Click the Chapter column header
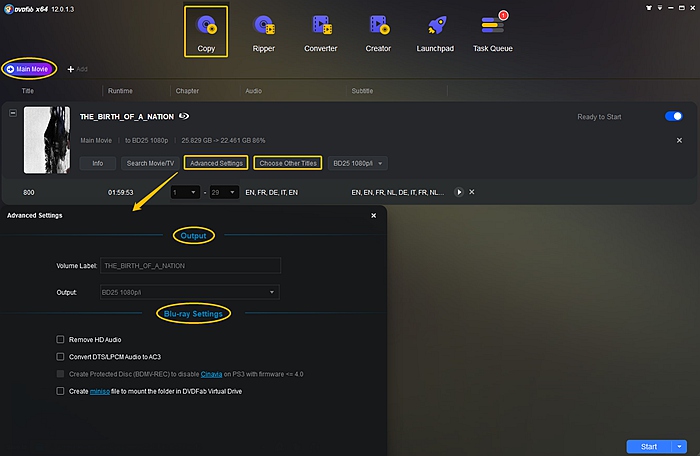The height and width of the screenshot is (456, 700). pos(187,91)
